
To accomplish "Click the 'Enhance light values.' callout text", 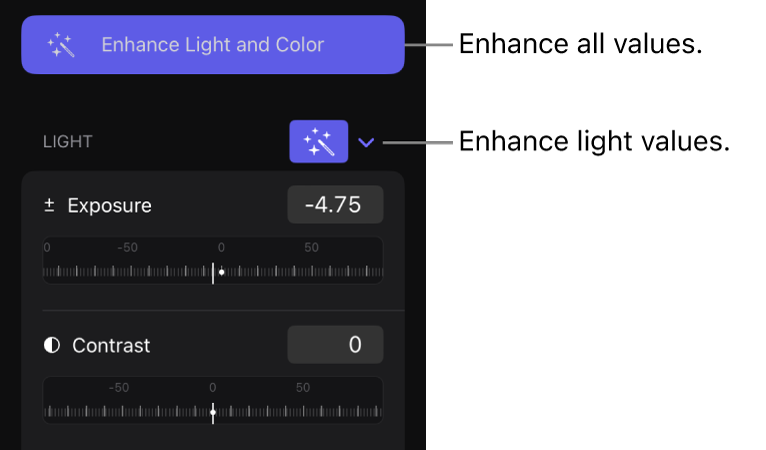I will coord(594,141).
